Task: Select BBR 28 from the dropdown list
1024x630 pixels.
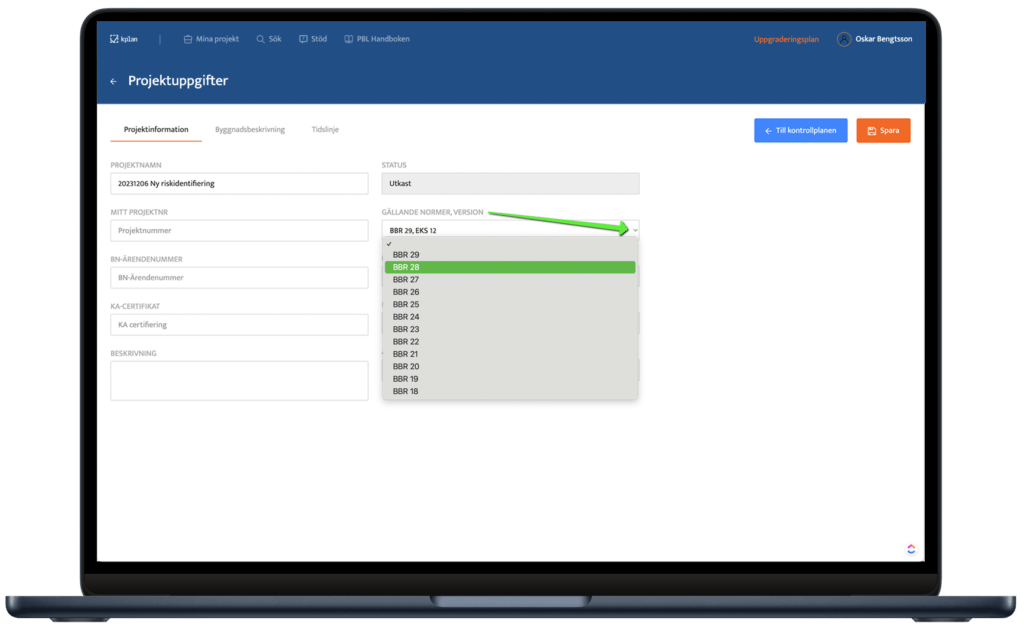Action: click(510, 267)
